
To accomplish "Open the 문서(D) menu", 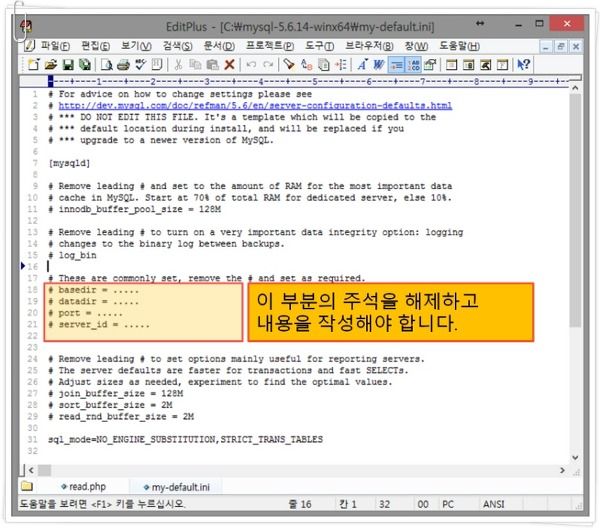I will click(219, 46).
